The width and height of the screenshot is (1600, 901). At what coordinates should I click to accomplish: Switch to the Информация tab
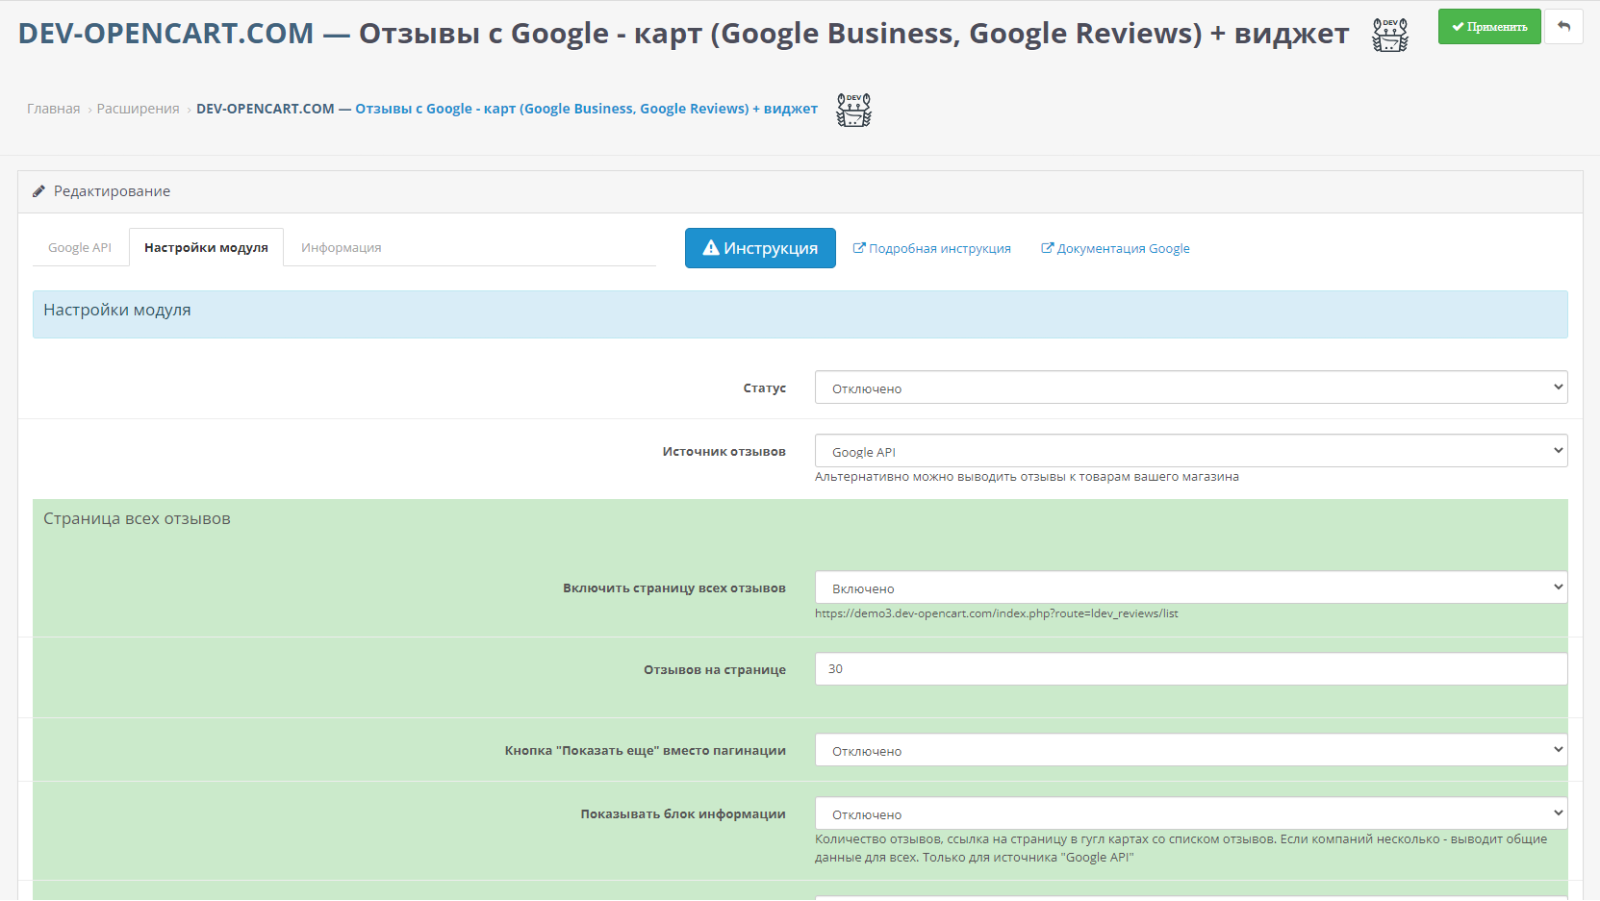pos(341,248)
